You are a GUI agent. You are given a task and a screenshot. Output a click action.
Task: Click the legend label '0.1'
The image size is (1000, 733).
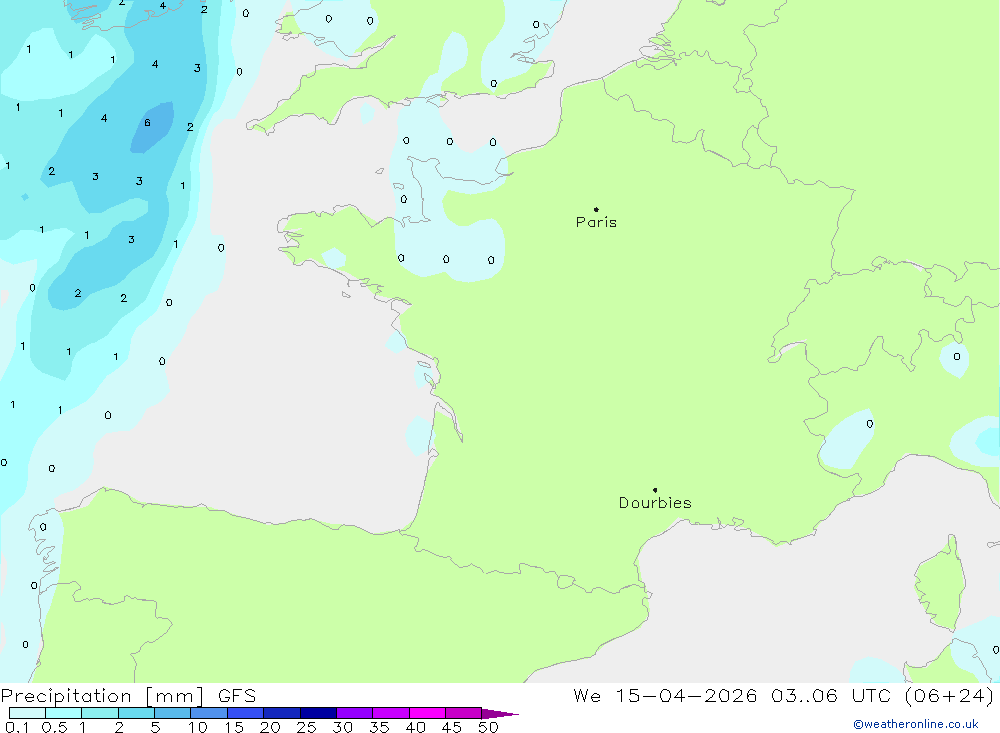coord(17,727)
